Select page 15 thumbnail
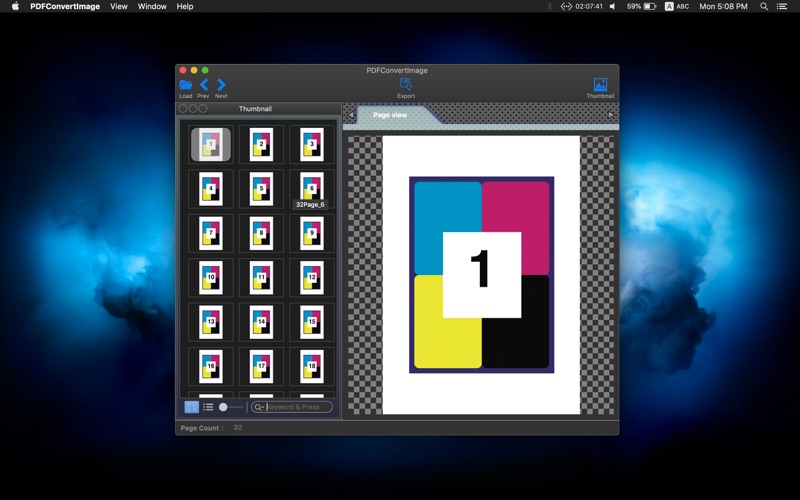800x500 pixels. [312, 322]
